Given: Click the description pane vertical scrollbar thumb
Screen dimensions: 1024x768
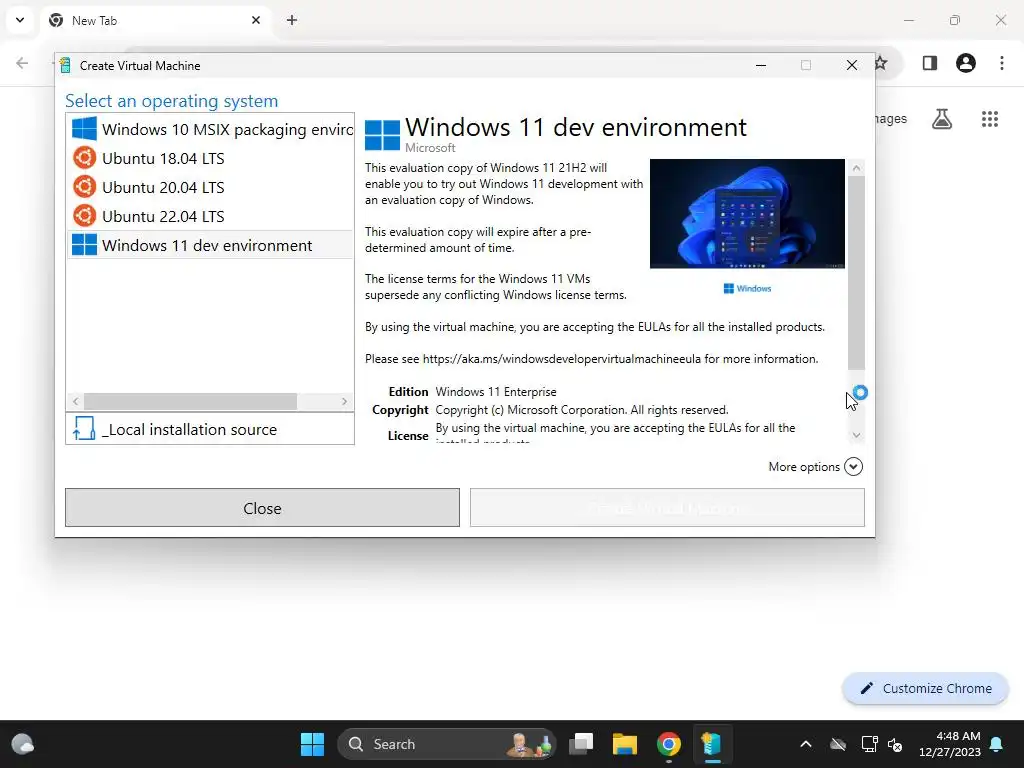Looking at the screenshot, I should (x=856, y=272).
